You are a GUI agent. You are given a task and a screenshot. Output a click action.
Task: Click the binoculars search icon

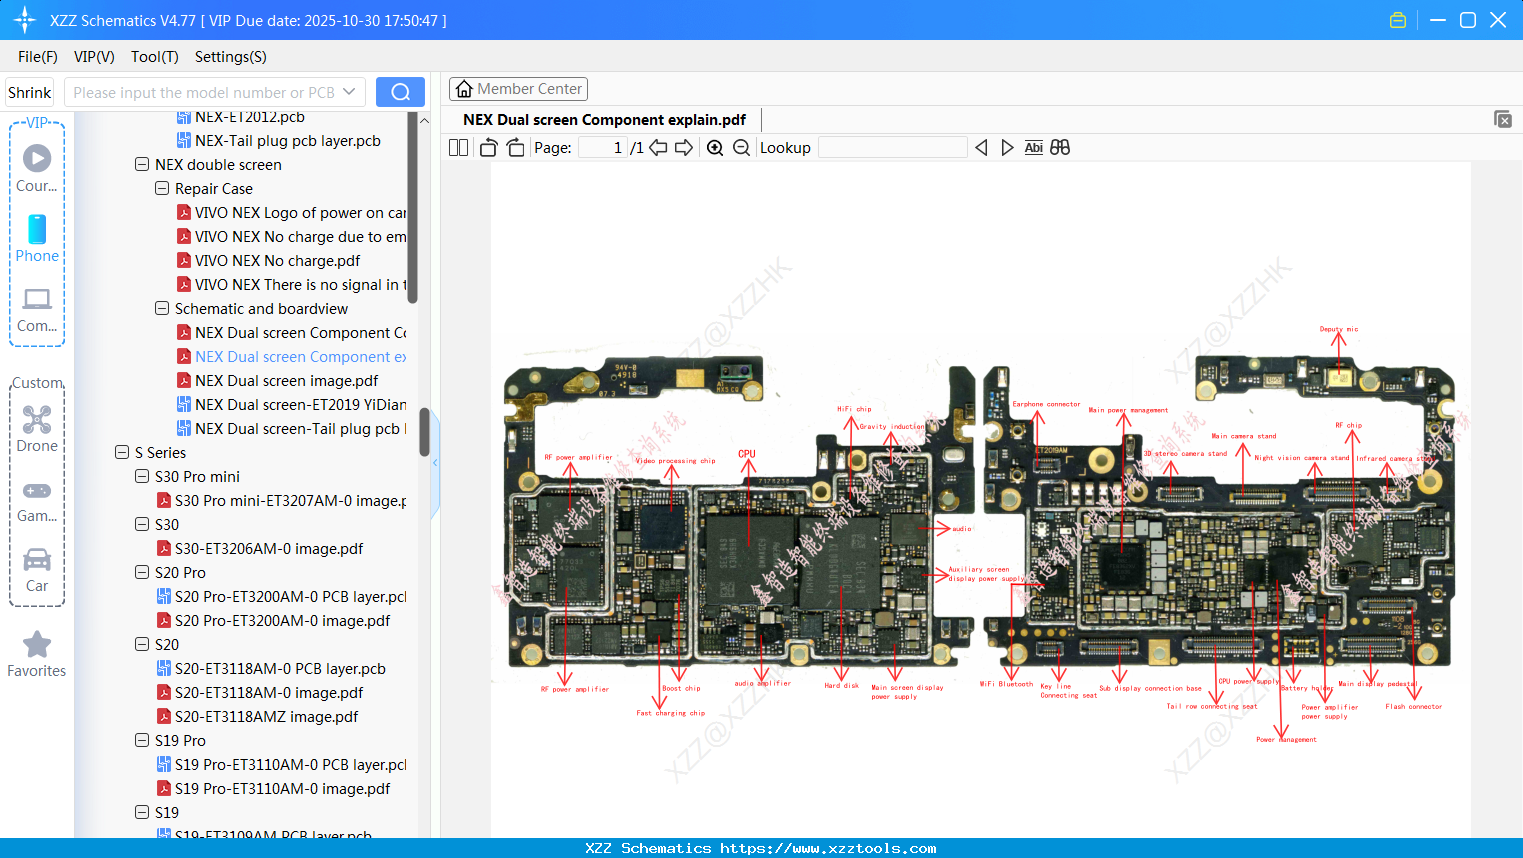coord(1060,148)
